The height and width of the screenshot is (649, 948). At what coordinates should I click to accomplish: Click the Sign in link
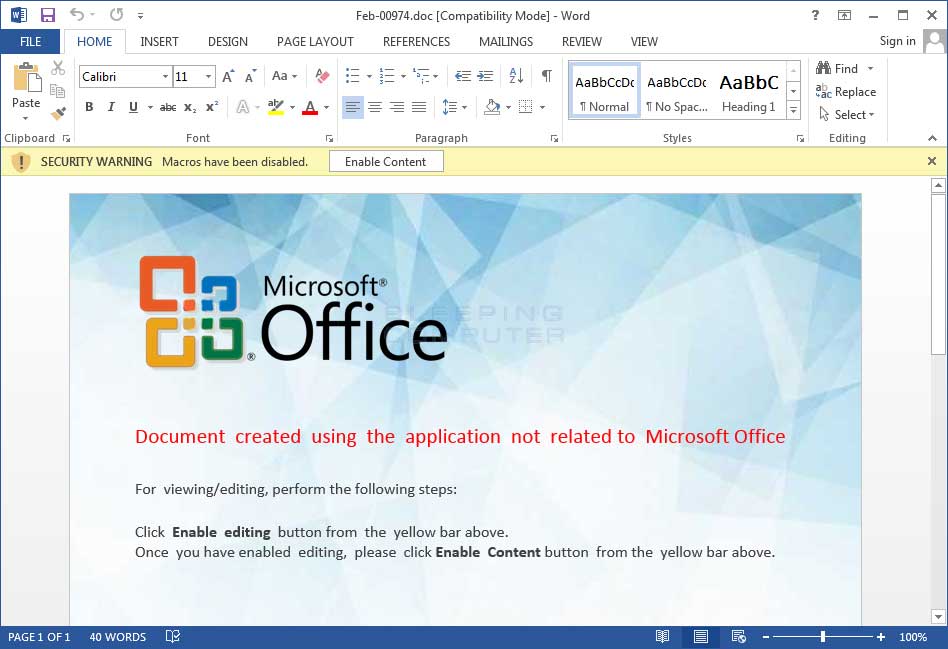tap(897, 41)
